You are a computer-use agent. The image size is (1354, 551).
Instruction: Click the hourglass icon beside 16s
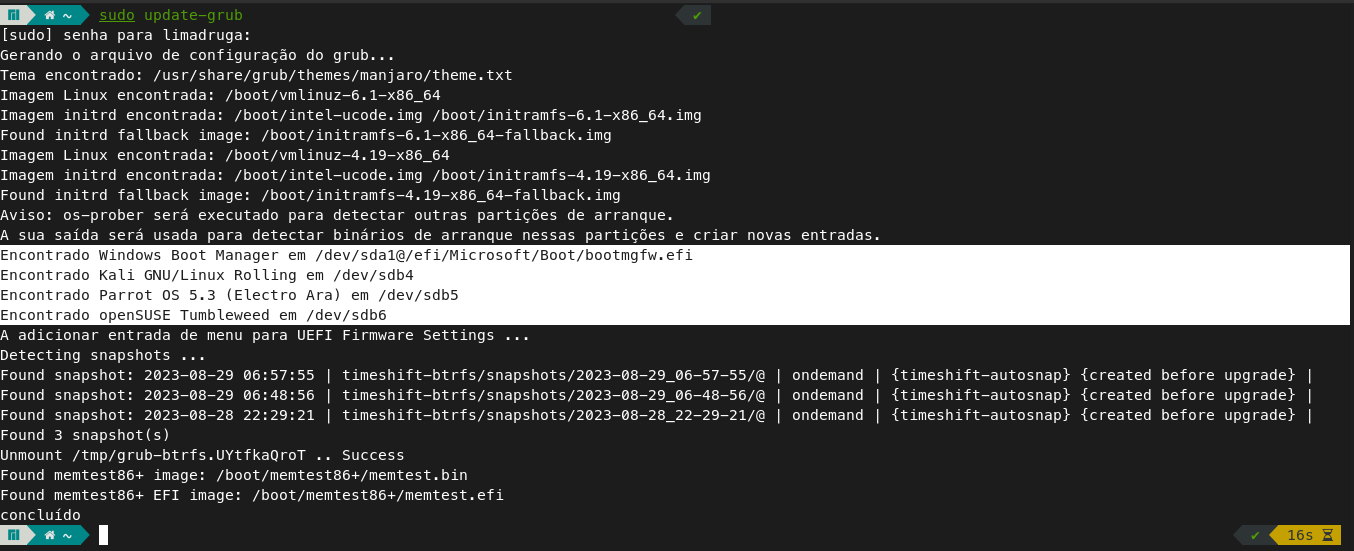point(1328,535)
